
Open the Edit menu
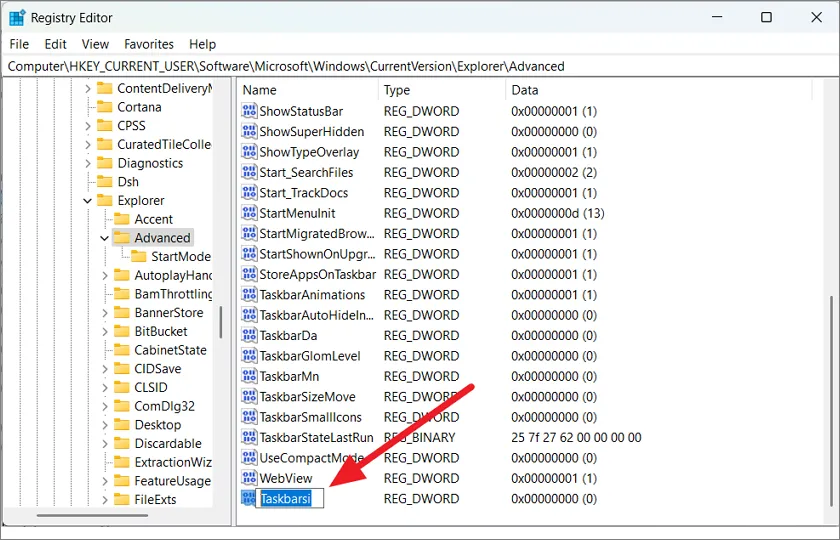pyautogui.click(x=55, y=44)
